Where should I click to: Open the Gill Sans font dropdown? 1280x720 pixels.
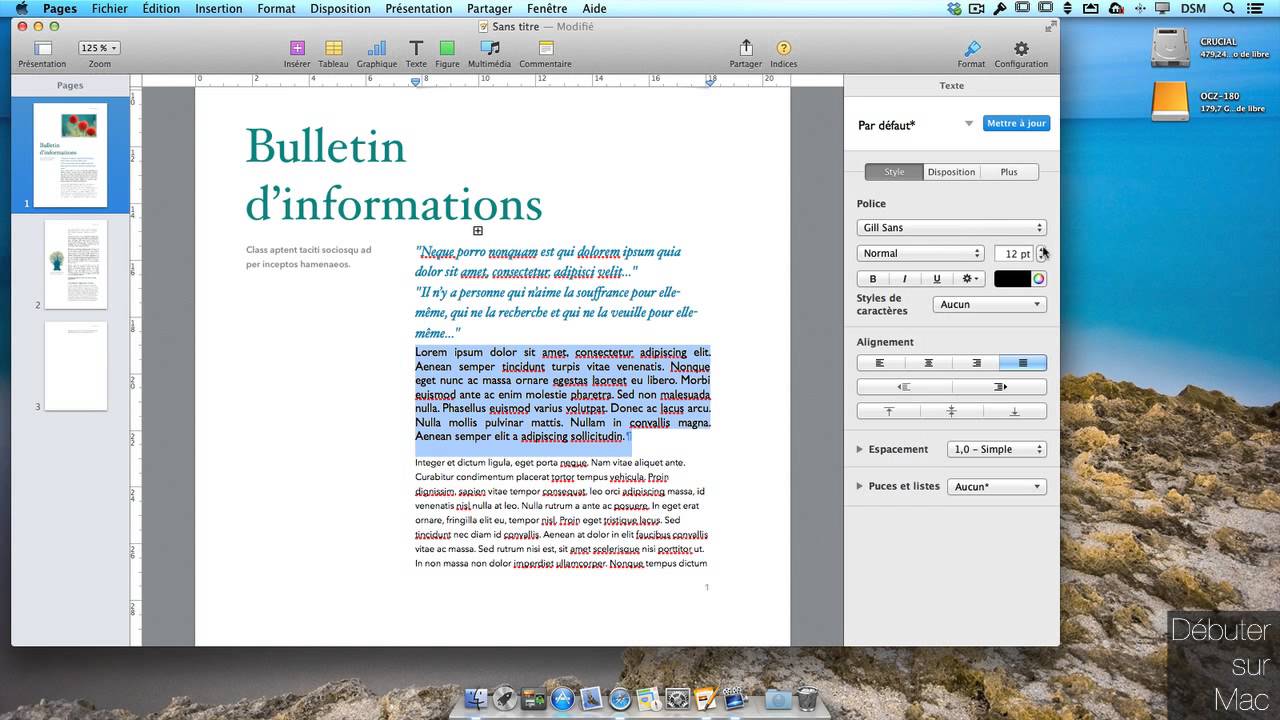[951, 228]
